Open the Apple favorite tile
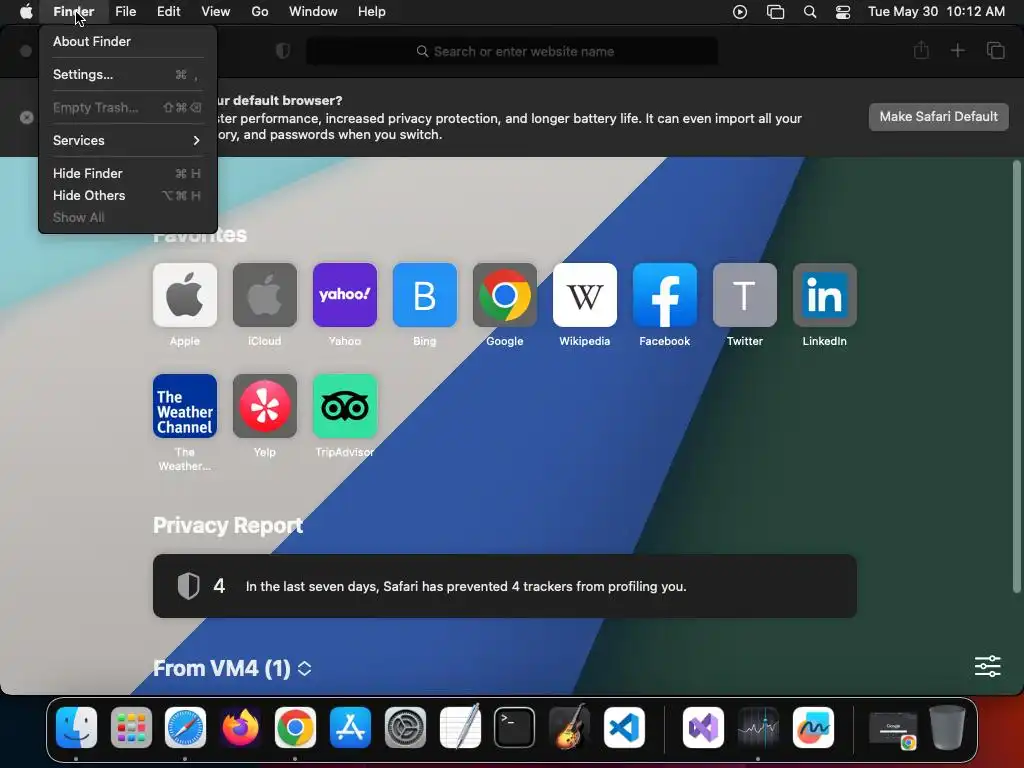 (x=185, y=295)
